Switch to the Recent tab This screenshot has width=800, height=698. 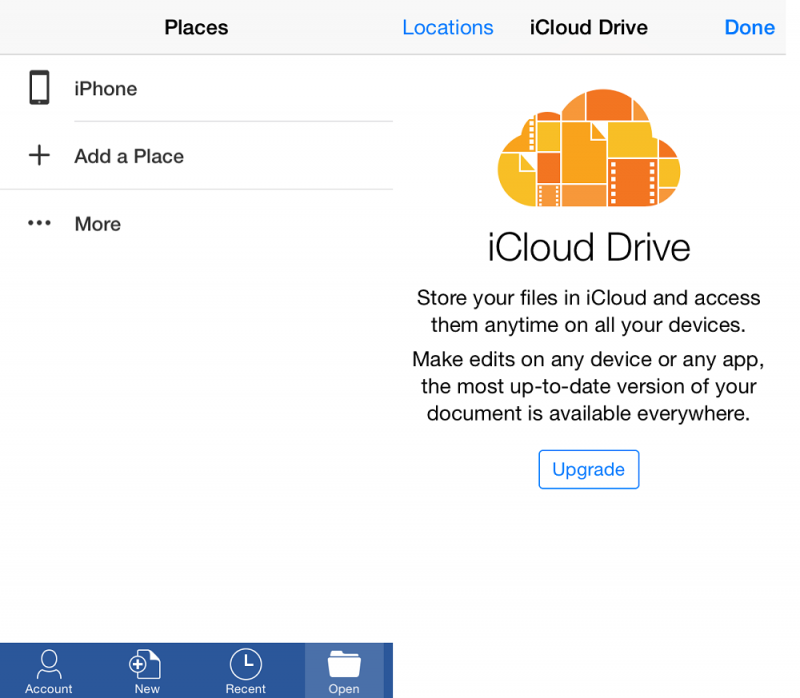245,670
